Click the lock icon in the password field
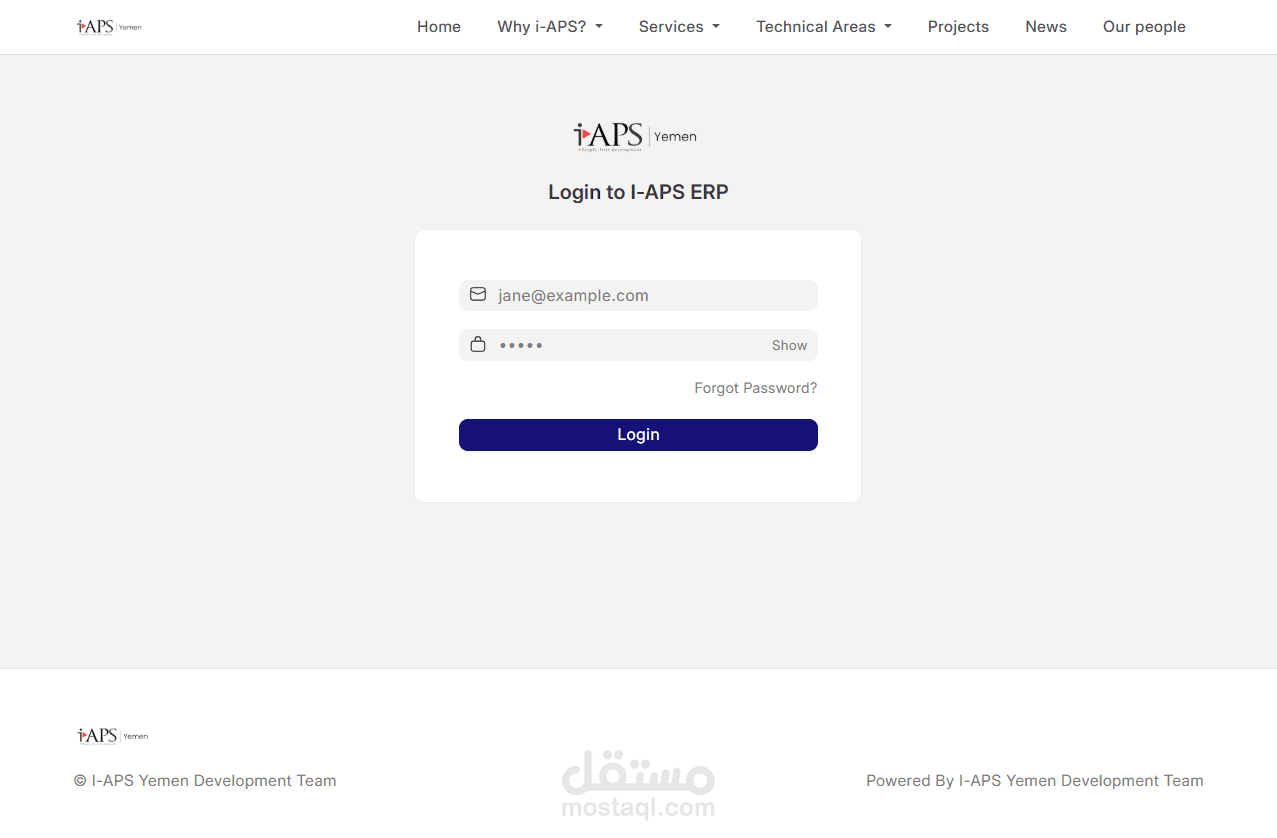Screen dimensions: 1277x838 click(x=478, y=344)
